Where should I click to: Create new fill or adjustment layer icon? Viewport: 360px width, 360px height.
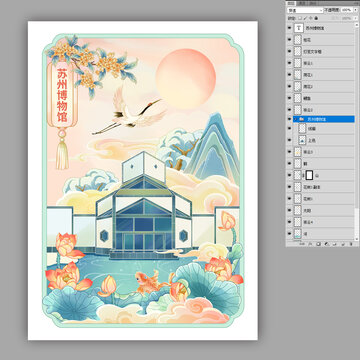(327, 244)
